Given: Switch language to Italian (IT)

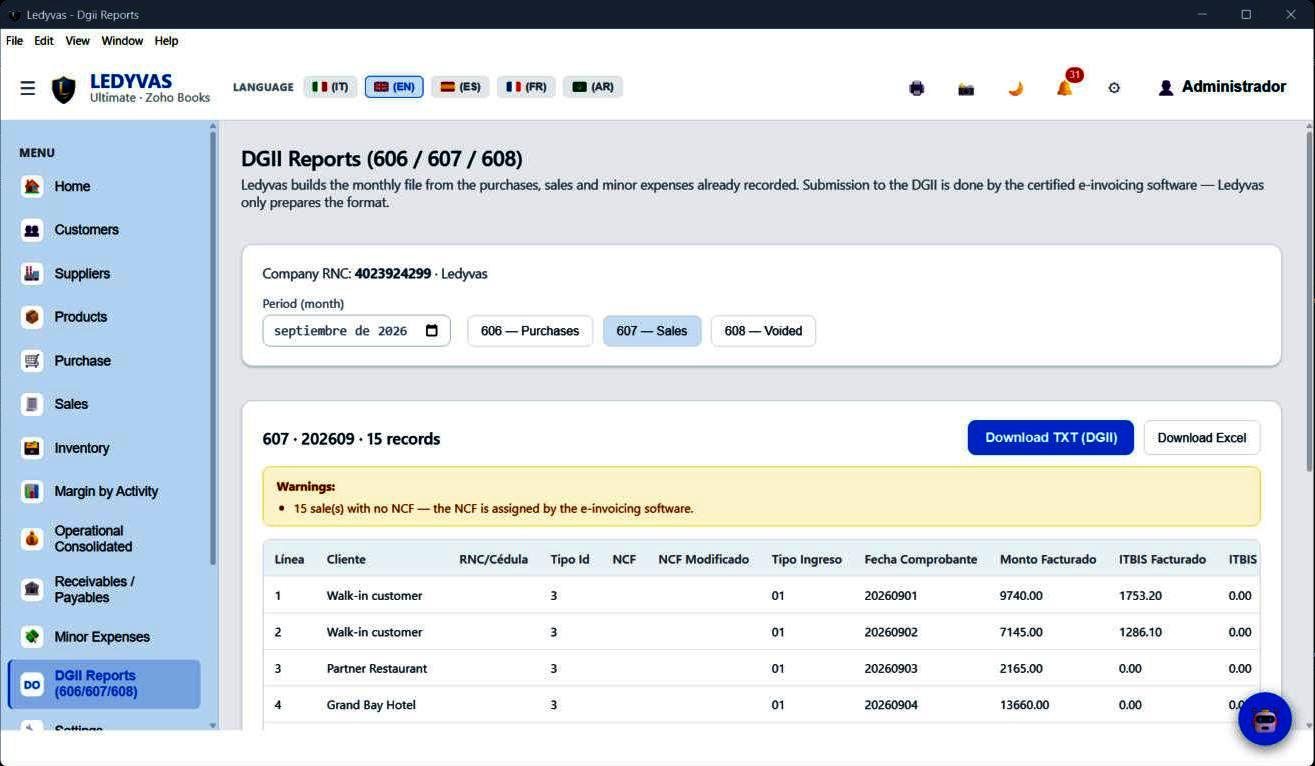Looking at the screenshot, I should (x=330, y=87).
